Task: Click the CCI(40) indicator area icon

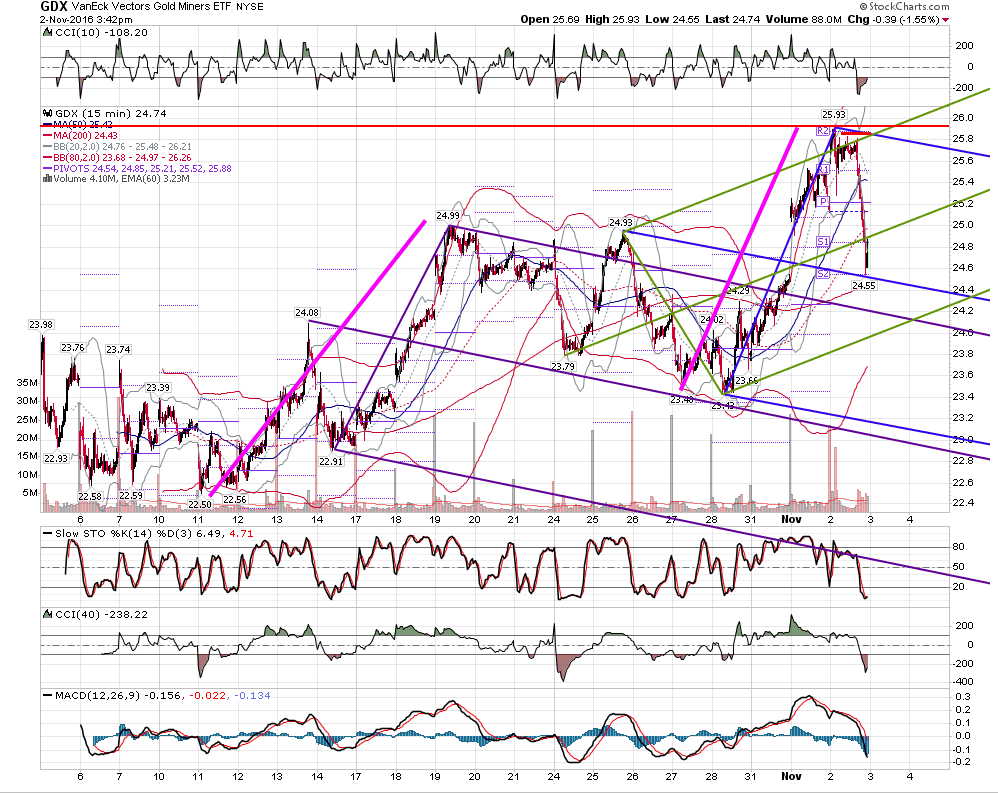Action: click(x=47, y=614)
